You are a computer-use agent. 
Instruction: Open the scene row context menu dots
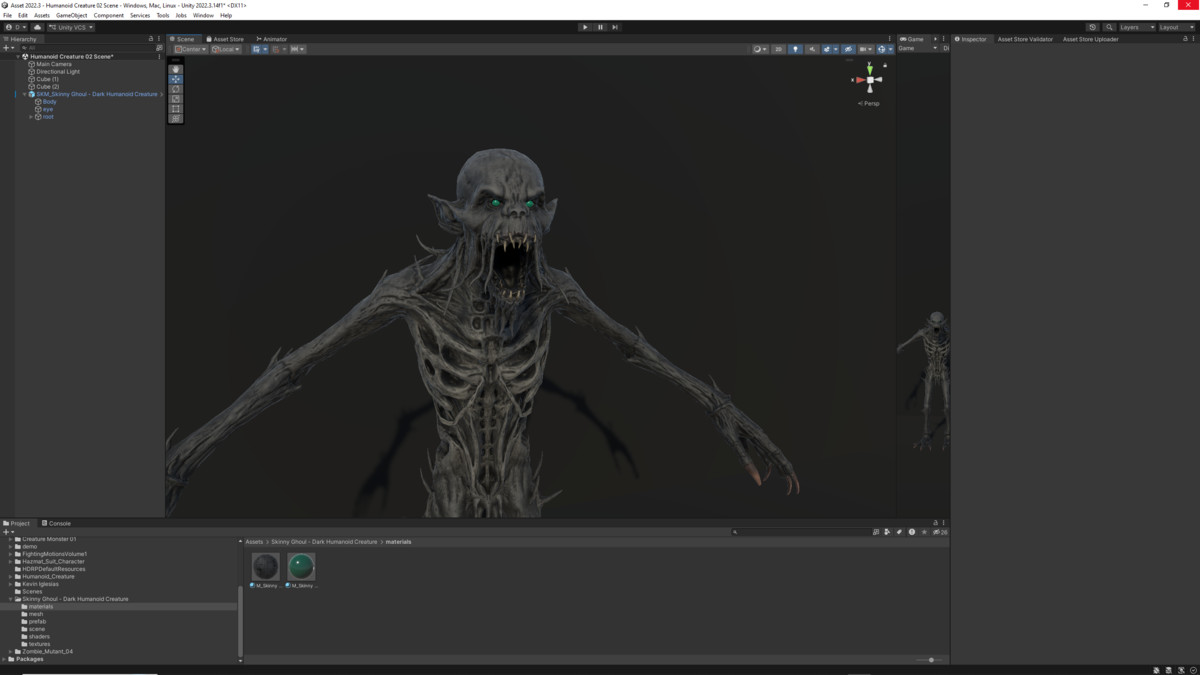(x=159, y=57)
